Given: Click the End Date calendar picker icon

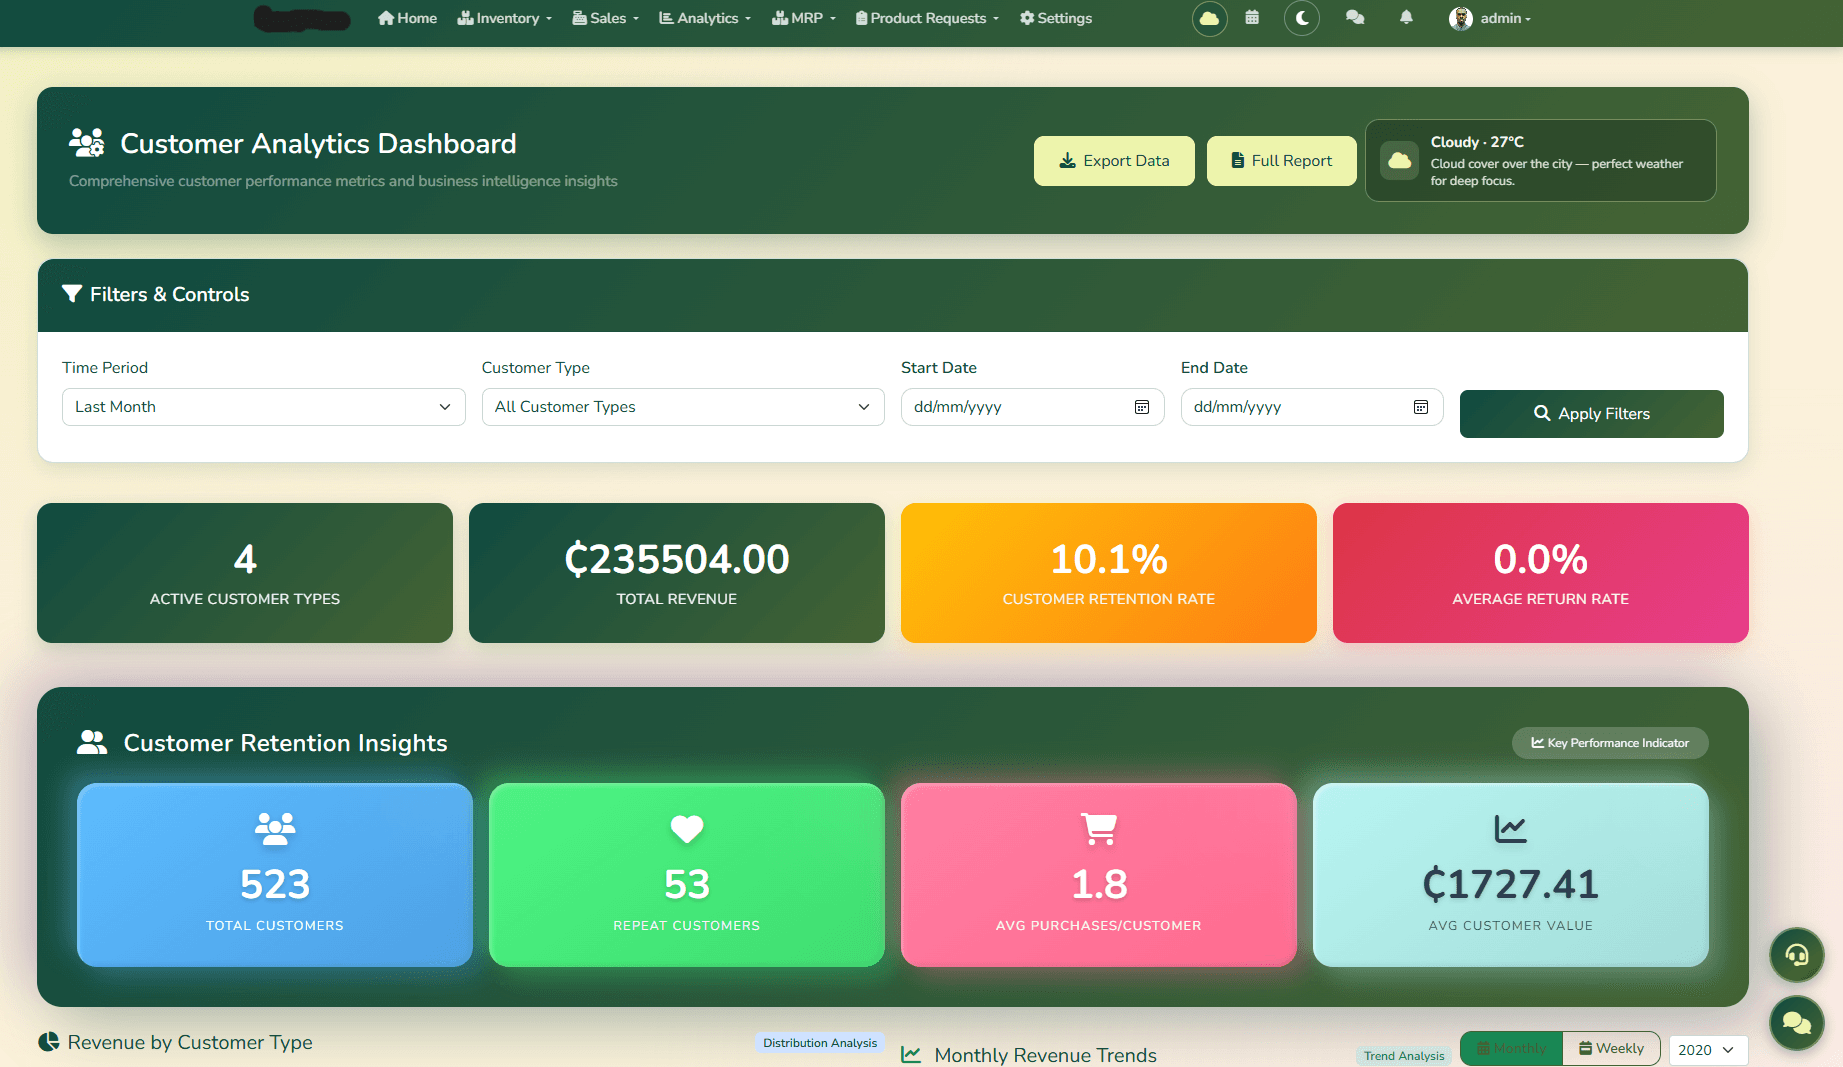Looking at the screenshot, I should pos(1421,407).
